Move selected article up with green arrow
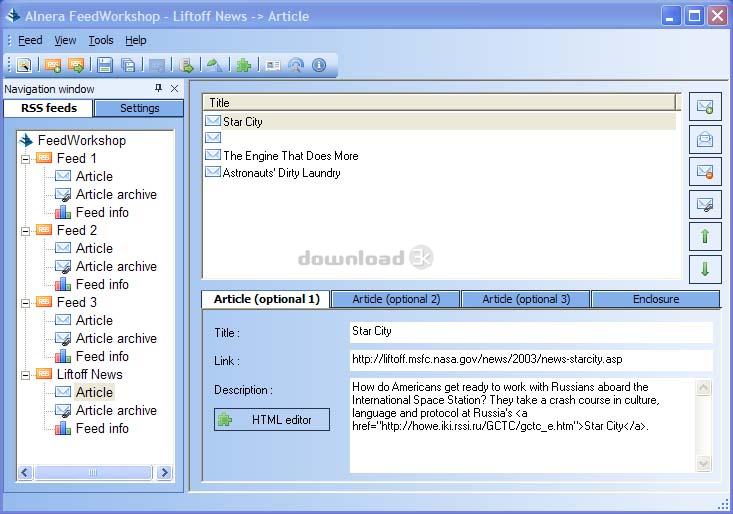Viewport: 733px width, 514px height. pyautogui.click(x=705, y=237)
